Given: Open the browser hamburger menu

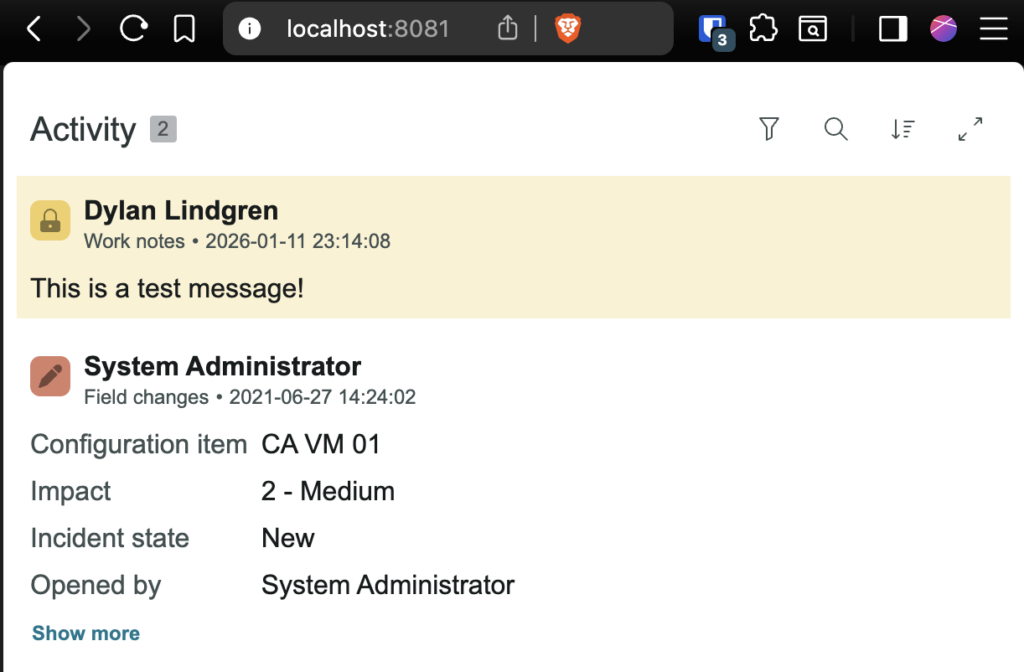Looking at the screenshot, I should pos(993,30).
